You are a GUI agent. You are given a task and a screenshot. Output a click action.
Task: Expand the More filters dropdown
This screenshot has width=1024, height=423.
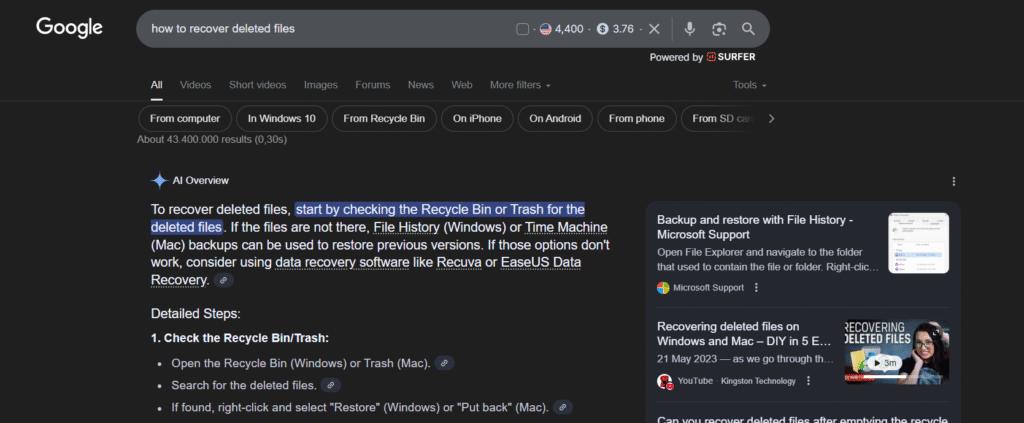coord(520,85)
